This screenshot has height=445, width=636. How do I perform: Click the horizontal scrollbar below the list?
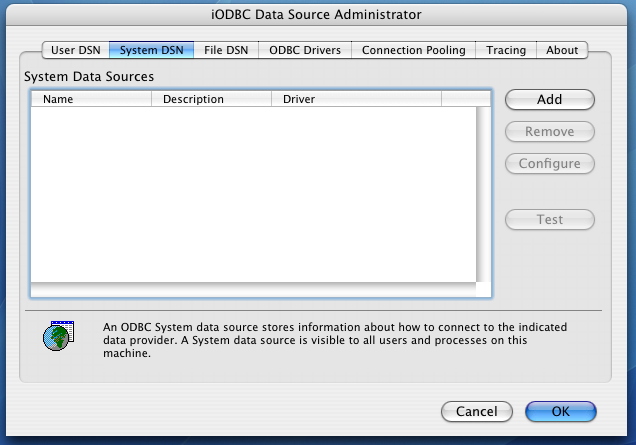253,289
